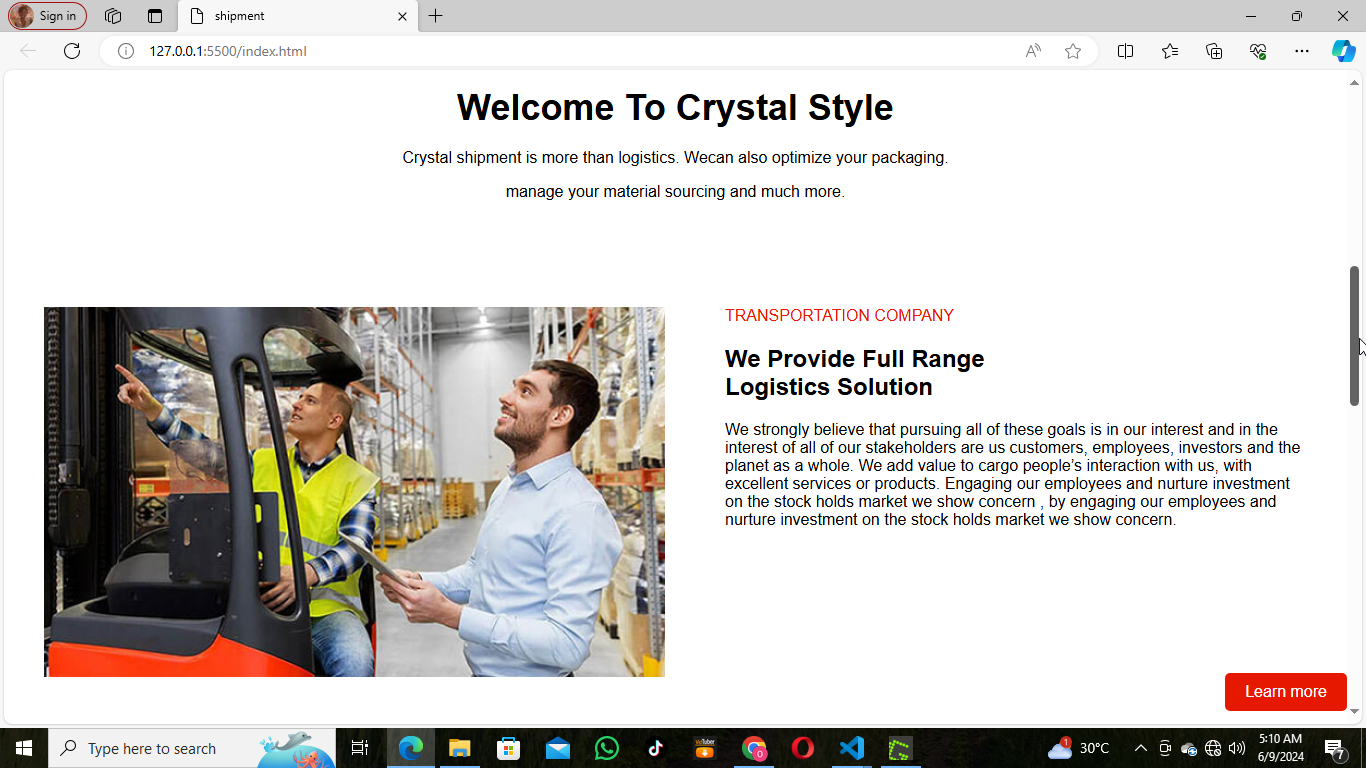Image resolution: width=1366 pixels, height=768 pixels.
Task: Open the Collections icon in Edge toolbar
Action: pyautogui.click(x=1214, y=51)
